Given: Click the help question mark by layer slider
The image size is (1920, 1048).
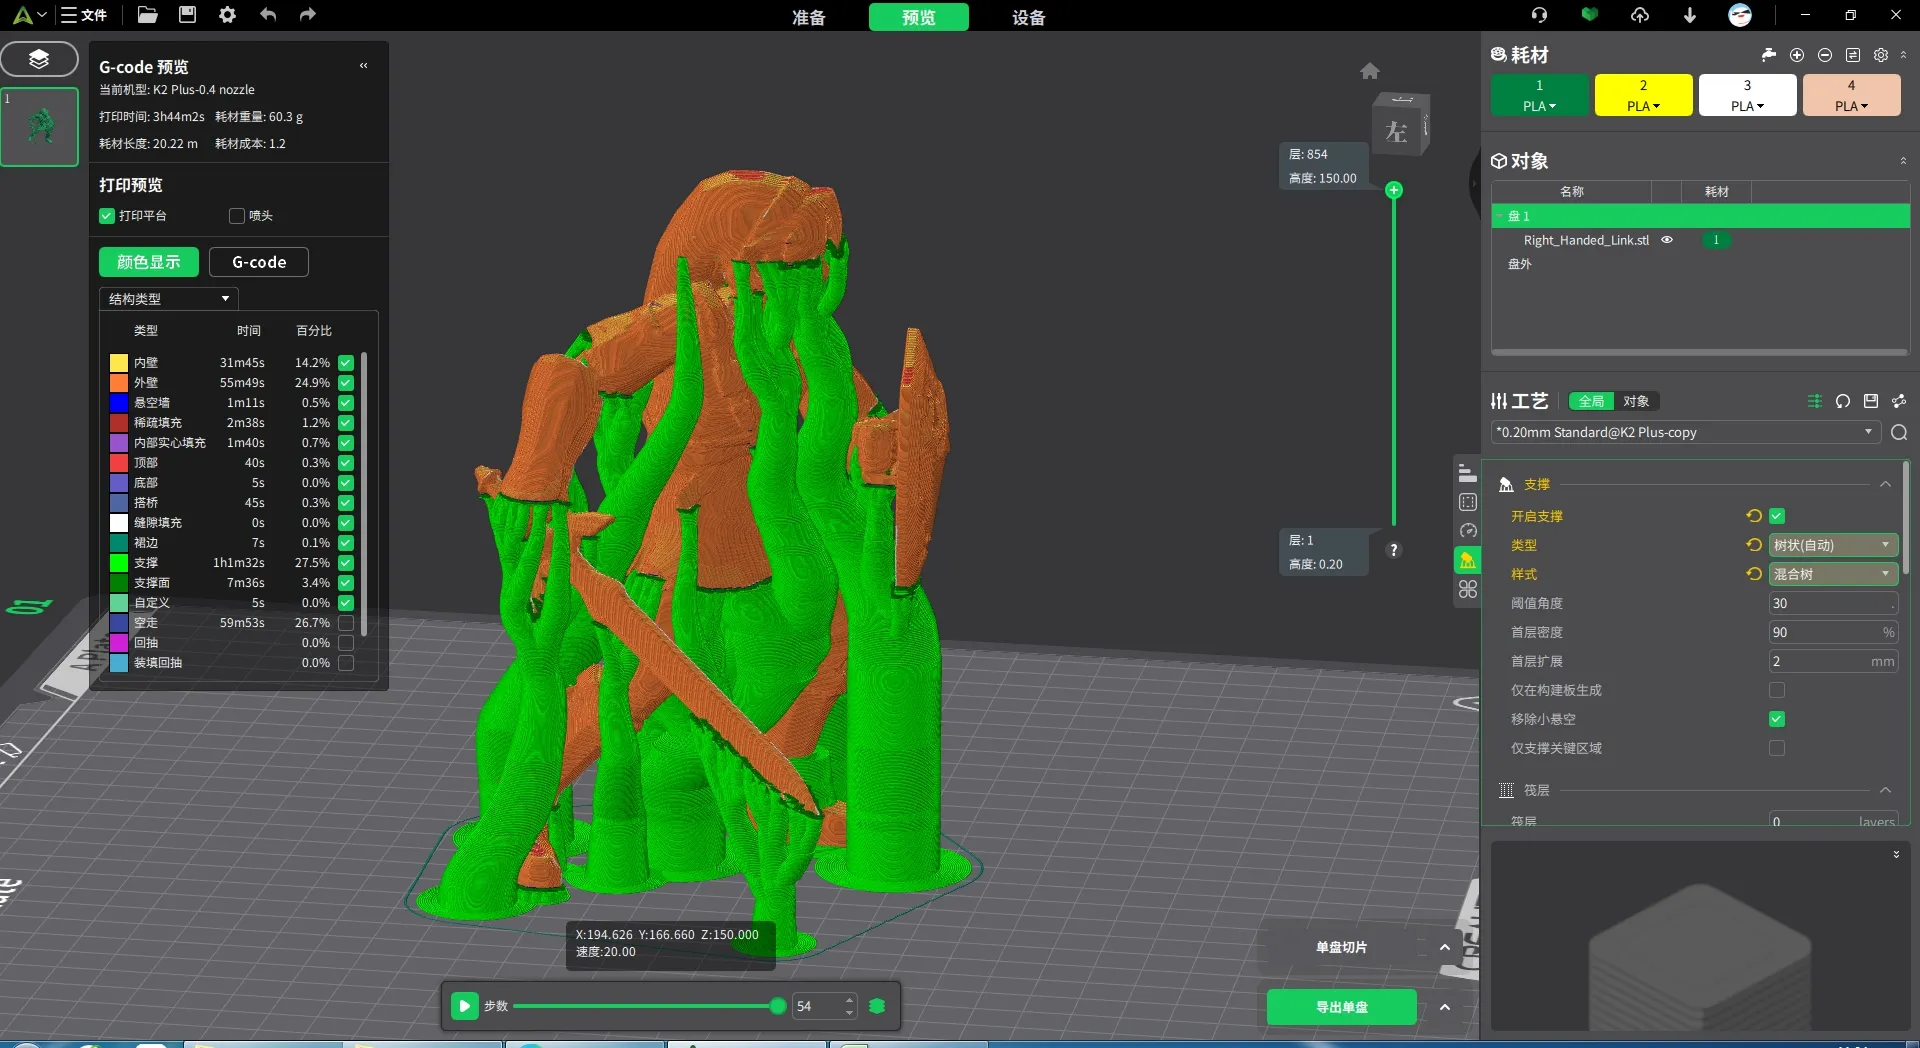Looking at the screenshot, I should tap(1394, 550).
